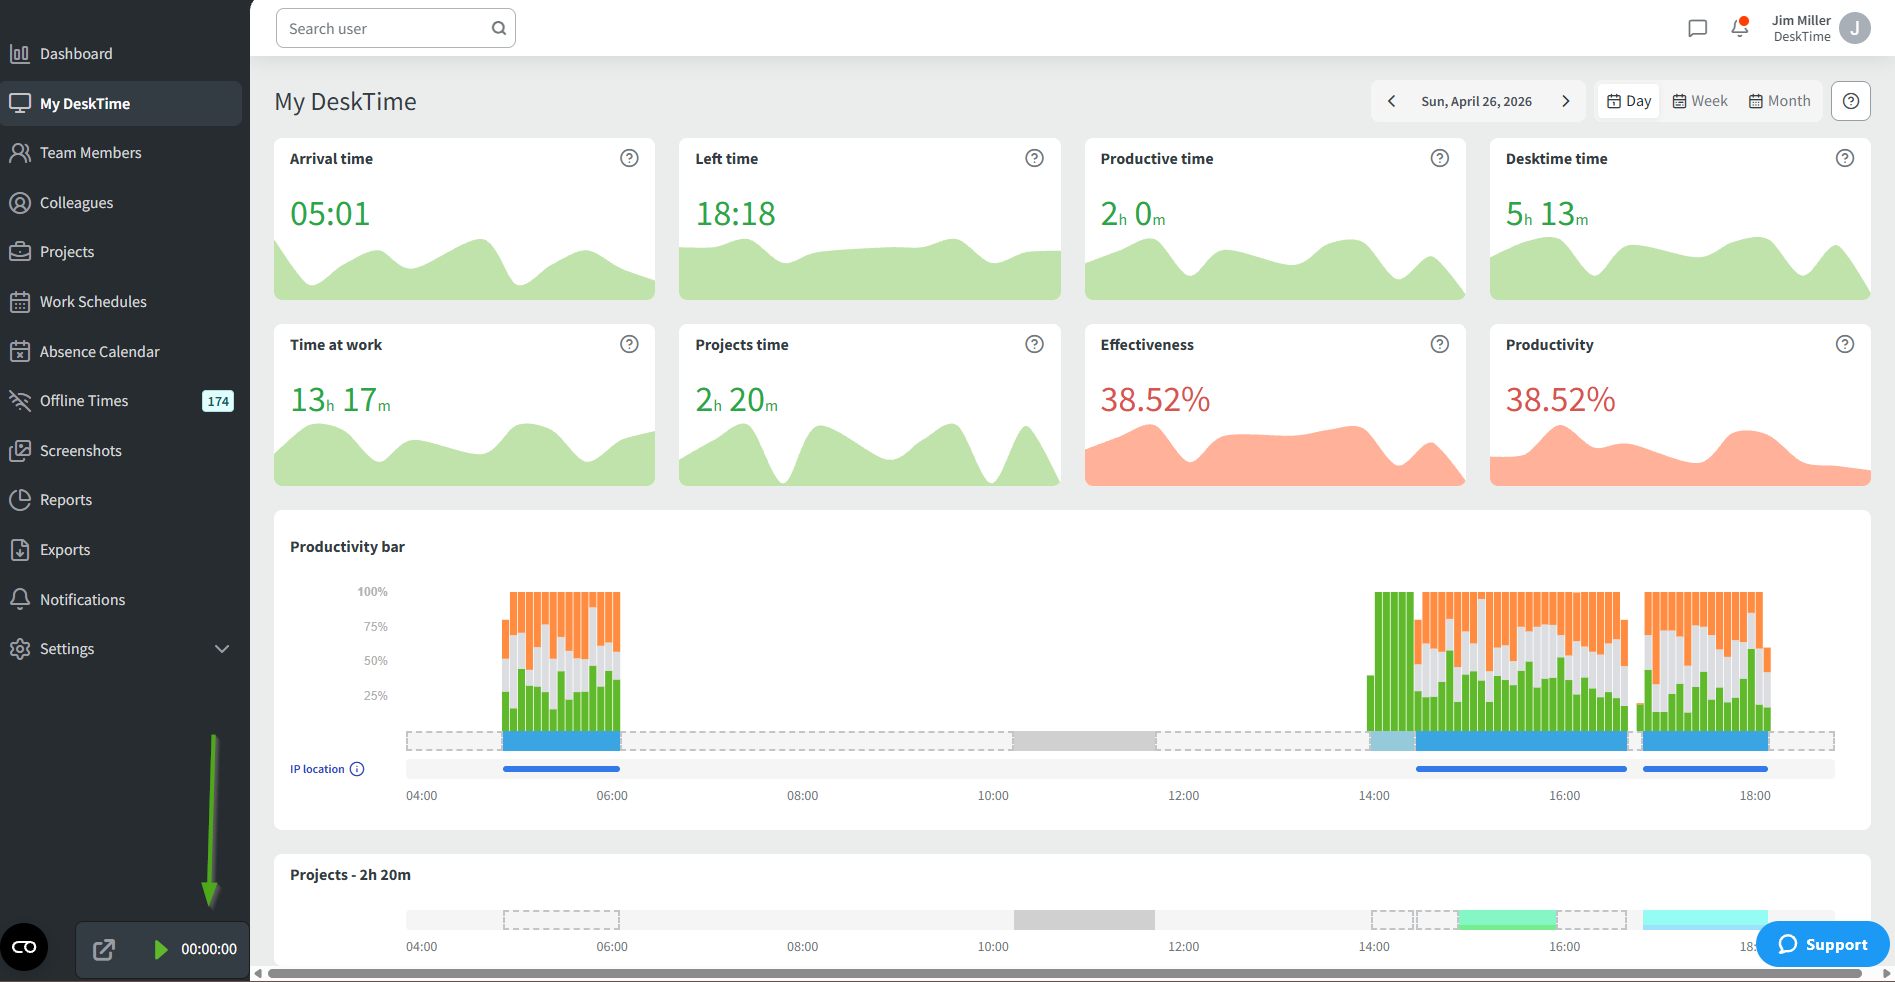Switch to Week view
Screen dimensions: 1895x982
pos(1700,101)
